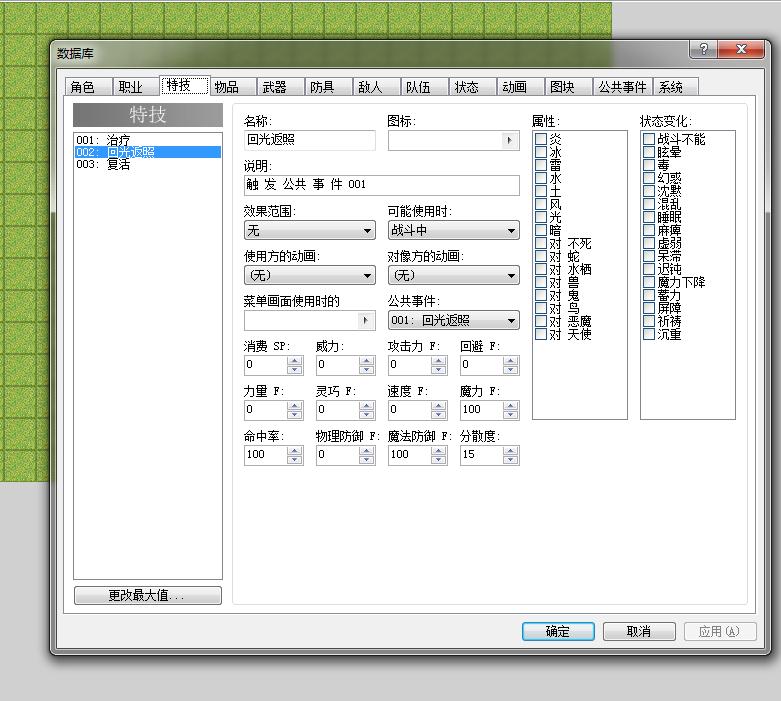Decrease the 分散度 value
Image resolution: width=781 pixels, height=701 pixels.
[x=511, y=459]
